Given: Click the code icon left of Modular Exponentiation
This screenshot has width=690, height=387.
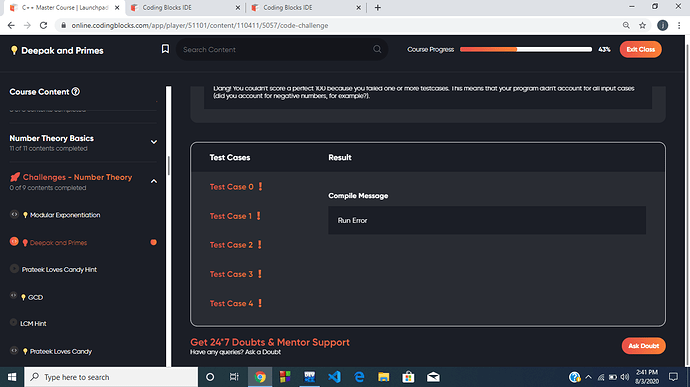Looking at the screenshot, I should click(x=14, y=214).
